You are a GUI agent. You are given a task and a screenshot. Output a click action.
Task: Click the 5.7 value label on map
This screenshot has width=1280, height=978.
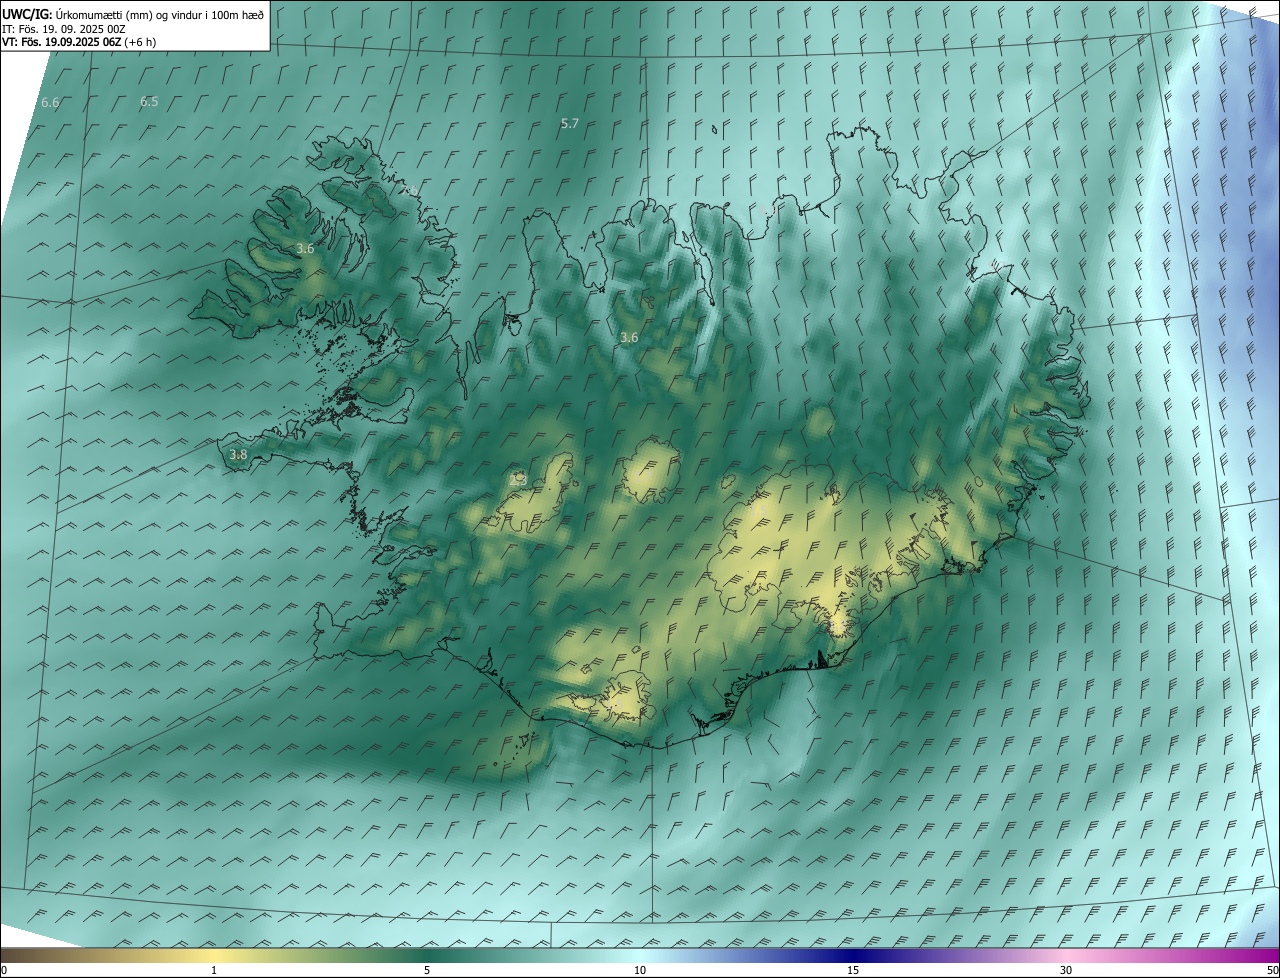(570, 124)
